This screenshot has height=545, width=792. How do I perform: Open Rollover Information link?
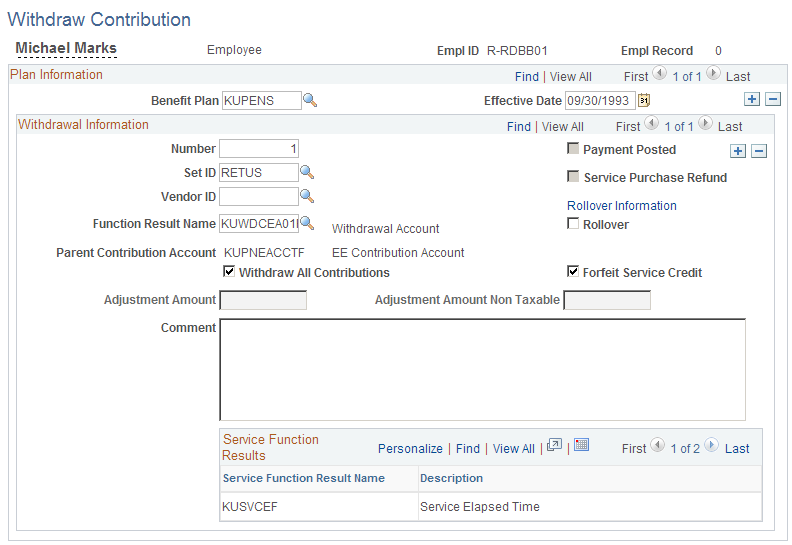tap(621, 206)
